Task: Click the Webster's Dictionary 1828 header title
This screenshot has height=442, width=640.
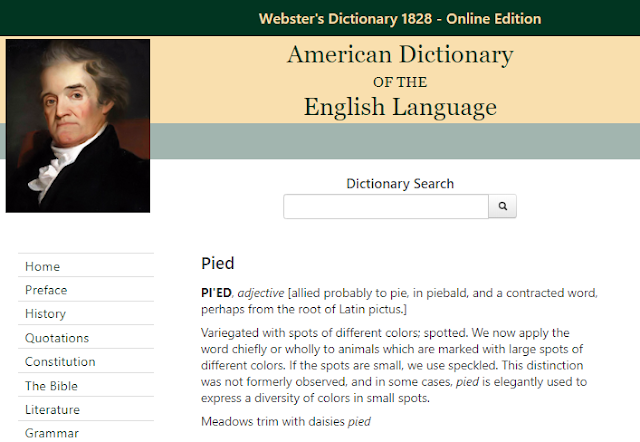Action: coord(400,19)
